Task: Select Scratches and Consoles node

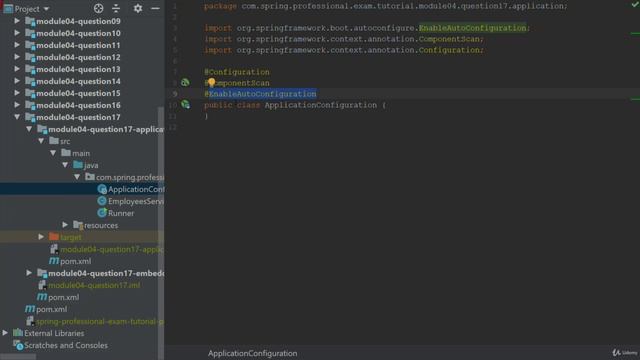Action: tap(66, 345)
